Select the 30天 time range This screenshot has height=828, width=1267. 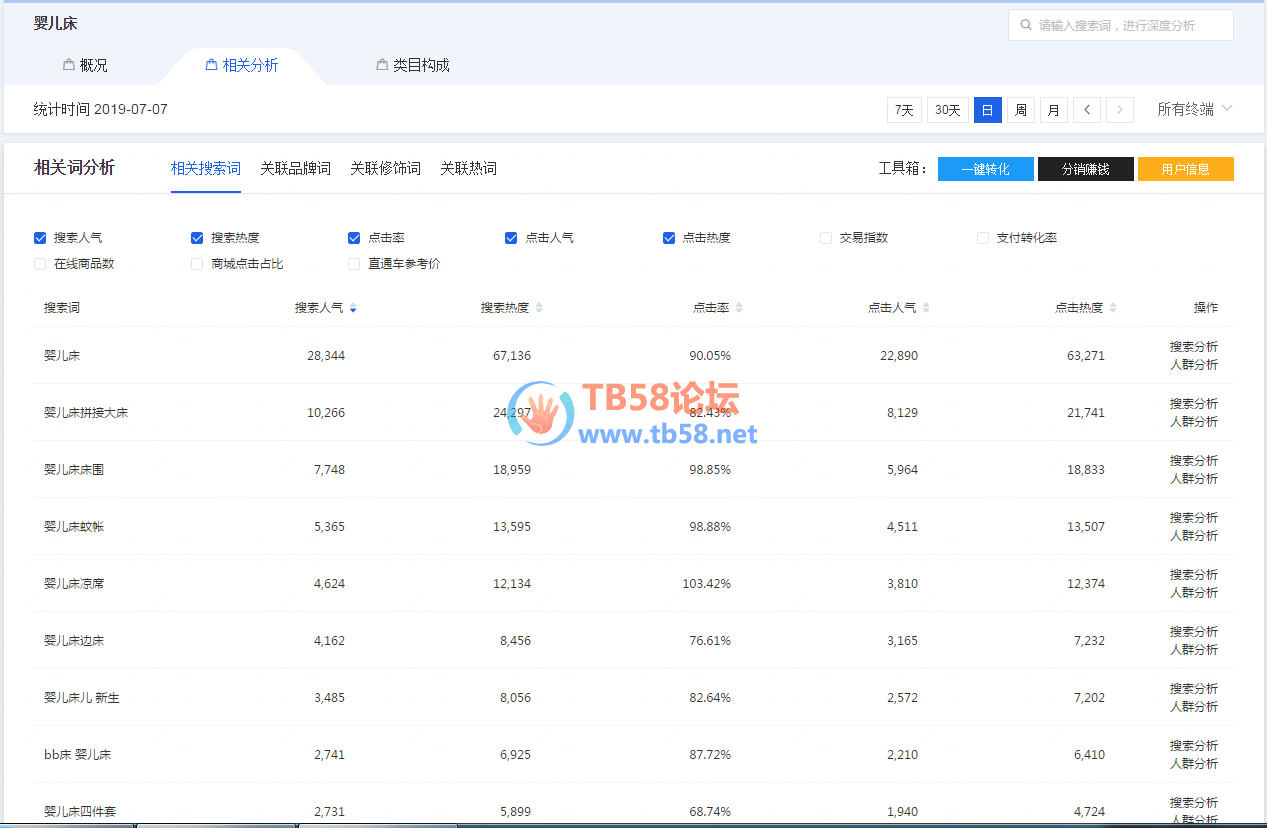point(947,110)
